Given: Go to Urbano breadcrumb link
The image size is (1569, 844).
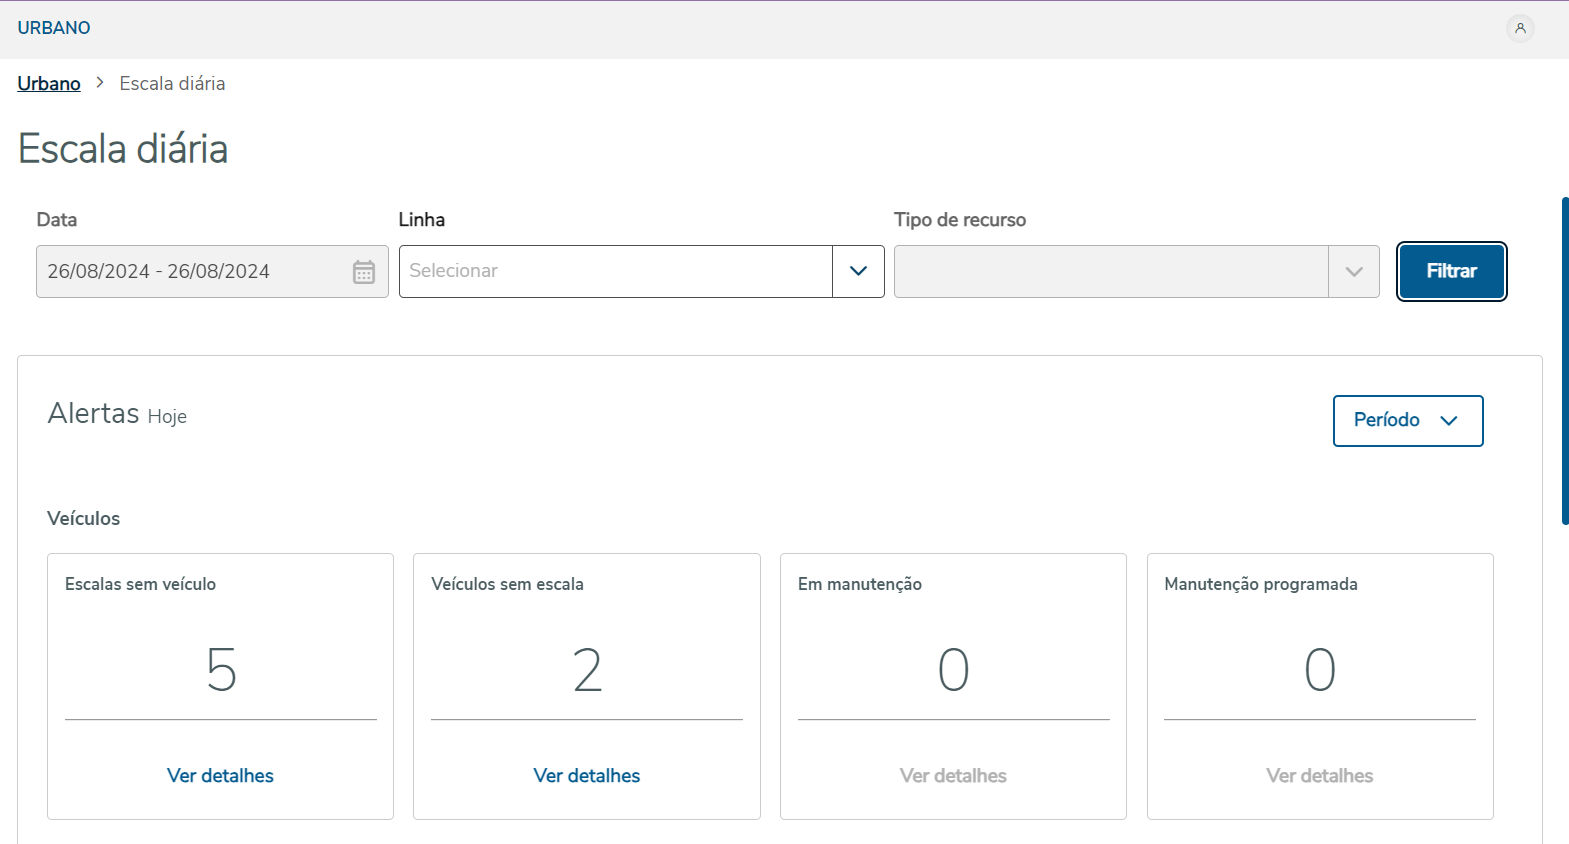Looking at the screenshot, I should click(49, 83).
